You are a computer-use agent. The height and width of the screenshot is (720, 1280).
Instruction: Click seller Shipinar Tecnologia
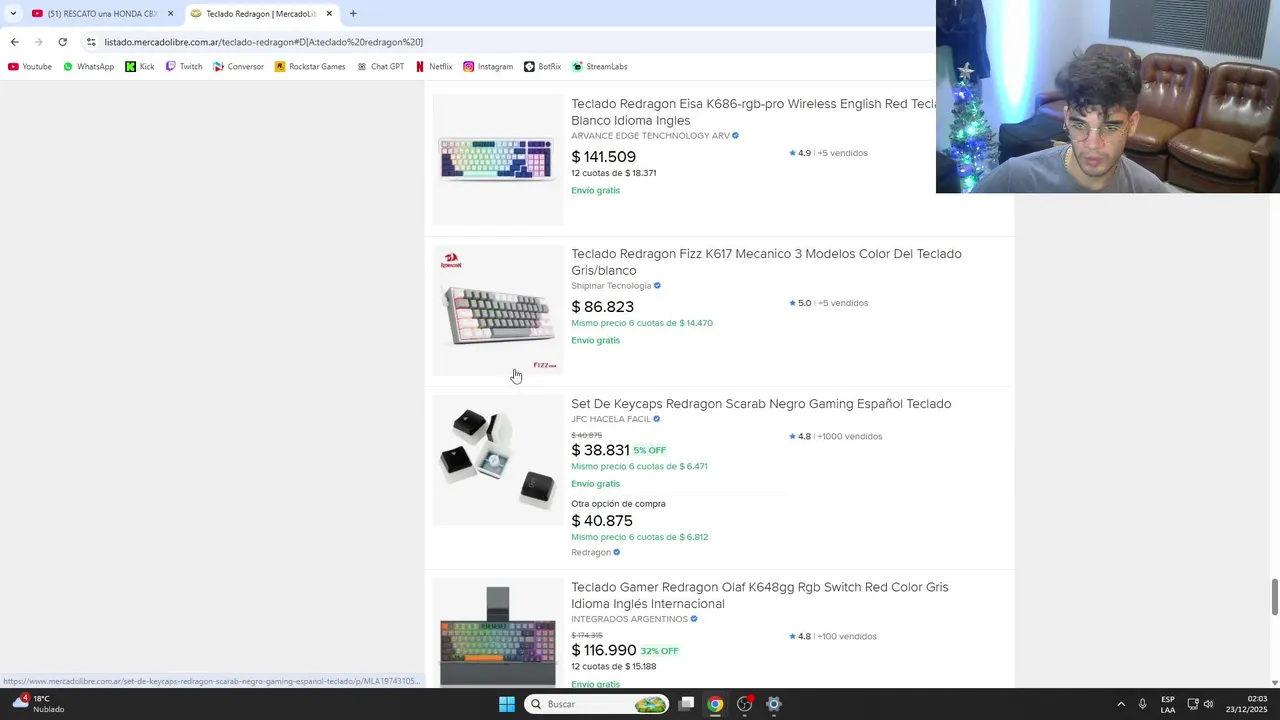pyautogui.click(x=611, y=286)
